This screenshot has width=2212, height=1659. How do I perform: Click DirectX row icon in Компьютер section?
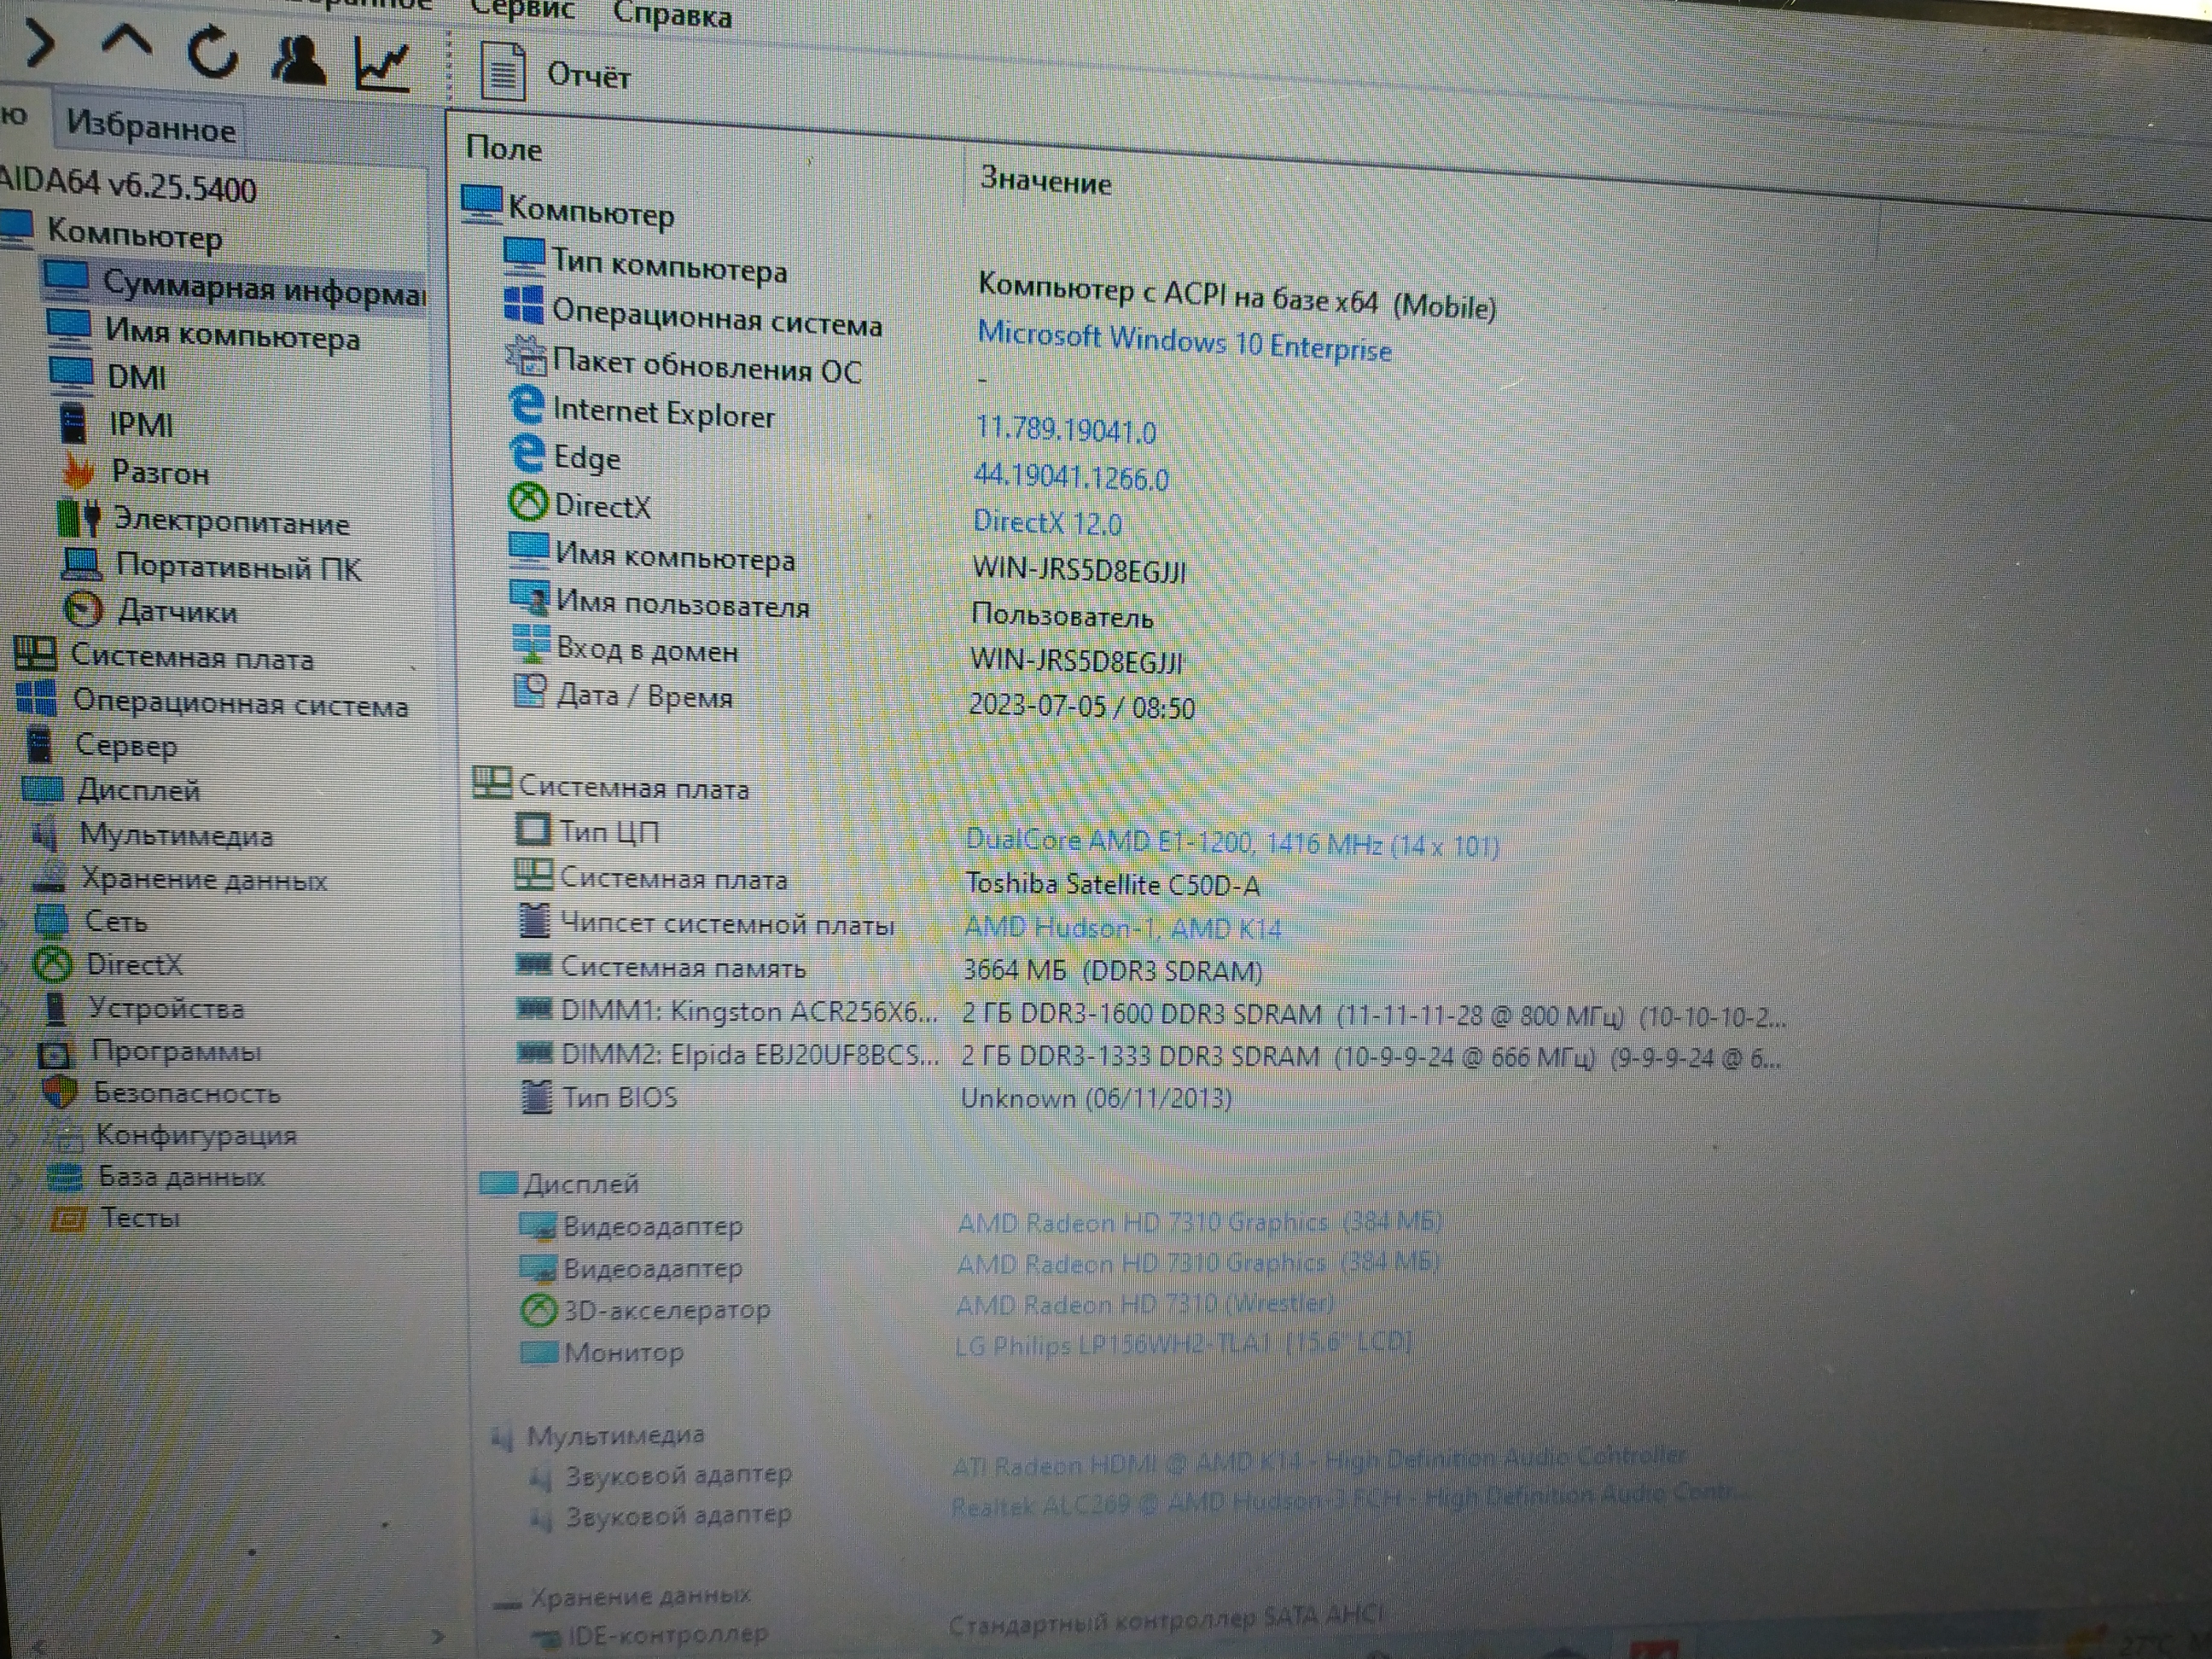528,501
